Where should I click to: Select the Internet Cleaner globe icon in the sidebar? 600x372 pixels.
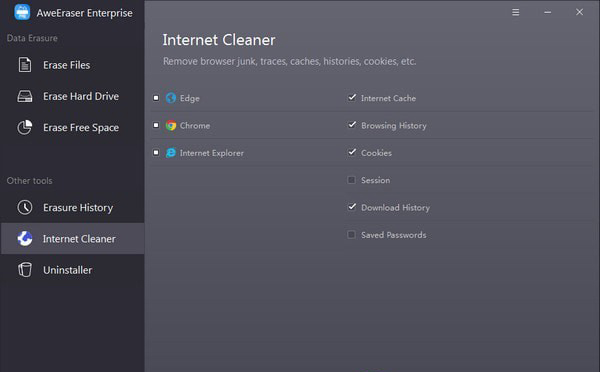(25, 238)
